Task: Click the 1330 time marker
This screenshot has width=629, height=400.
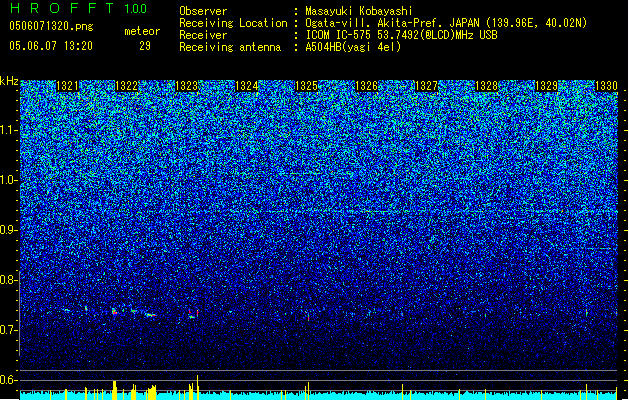Action: point(606,86)
